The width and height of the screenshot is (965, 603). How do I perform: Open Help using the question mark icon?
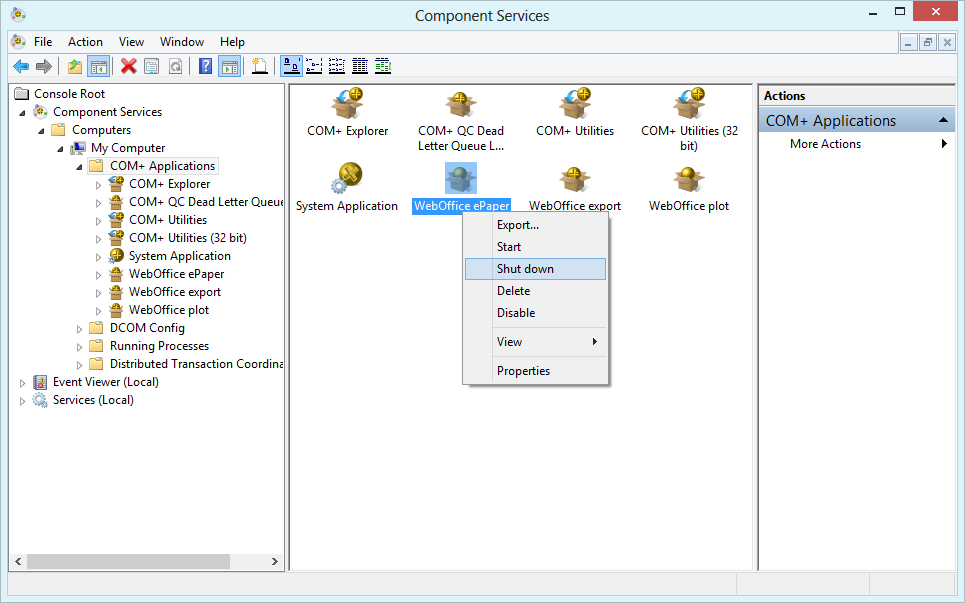[x=204, y=66]
